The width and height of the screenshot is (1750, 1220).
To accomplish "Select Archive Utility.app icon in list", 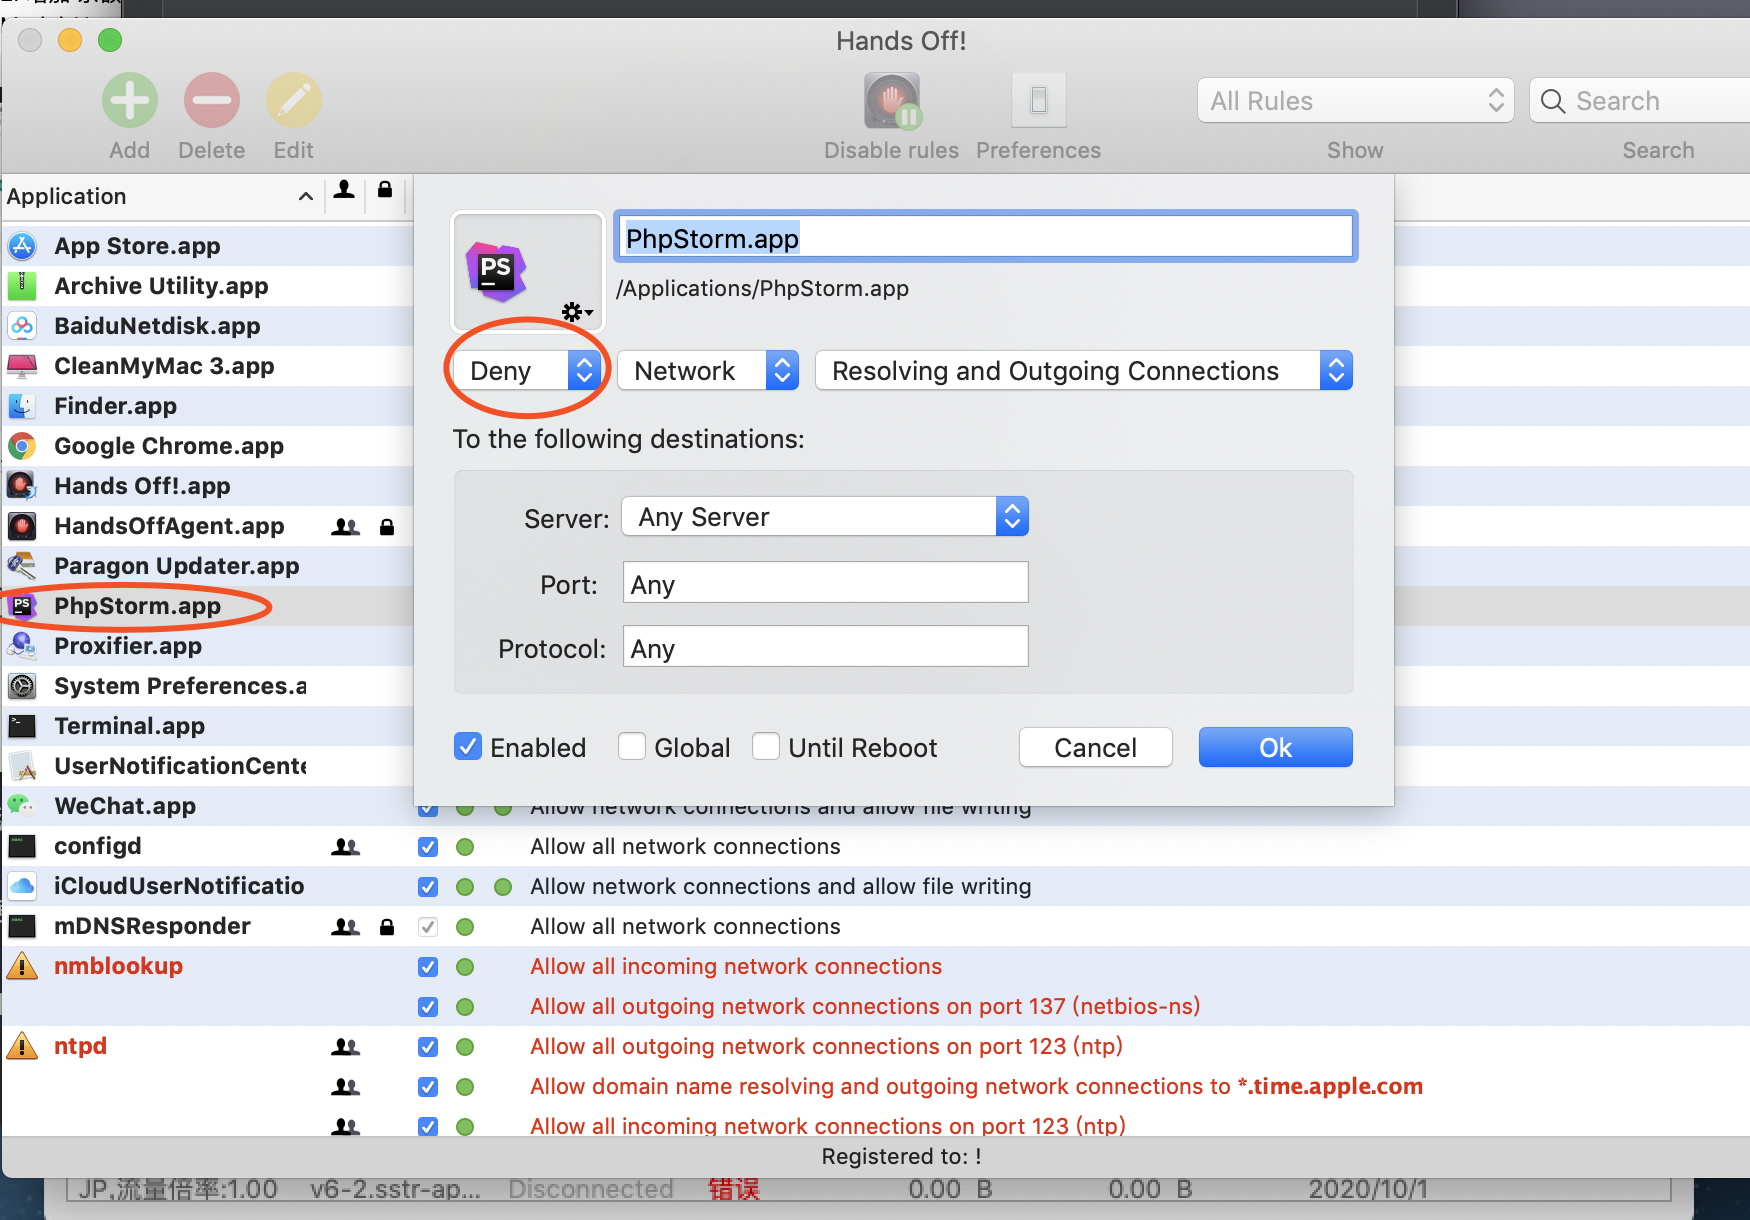I will 22,286.
